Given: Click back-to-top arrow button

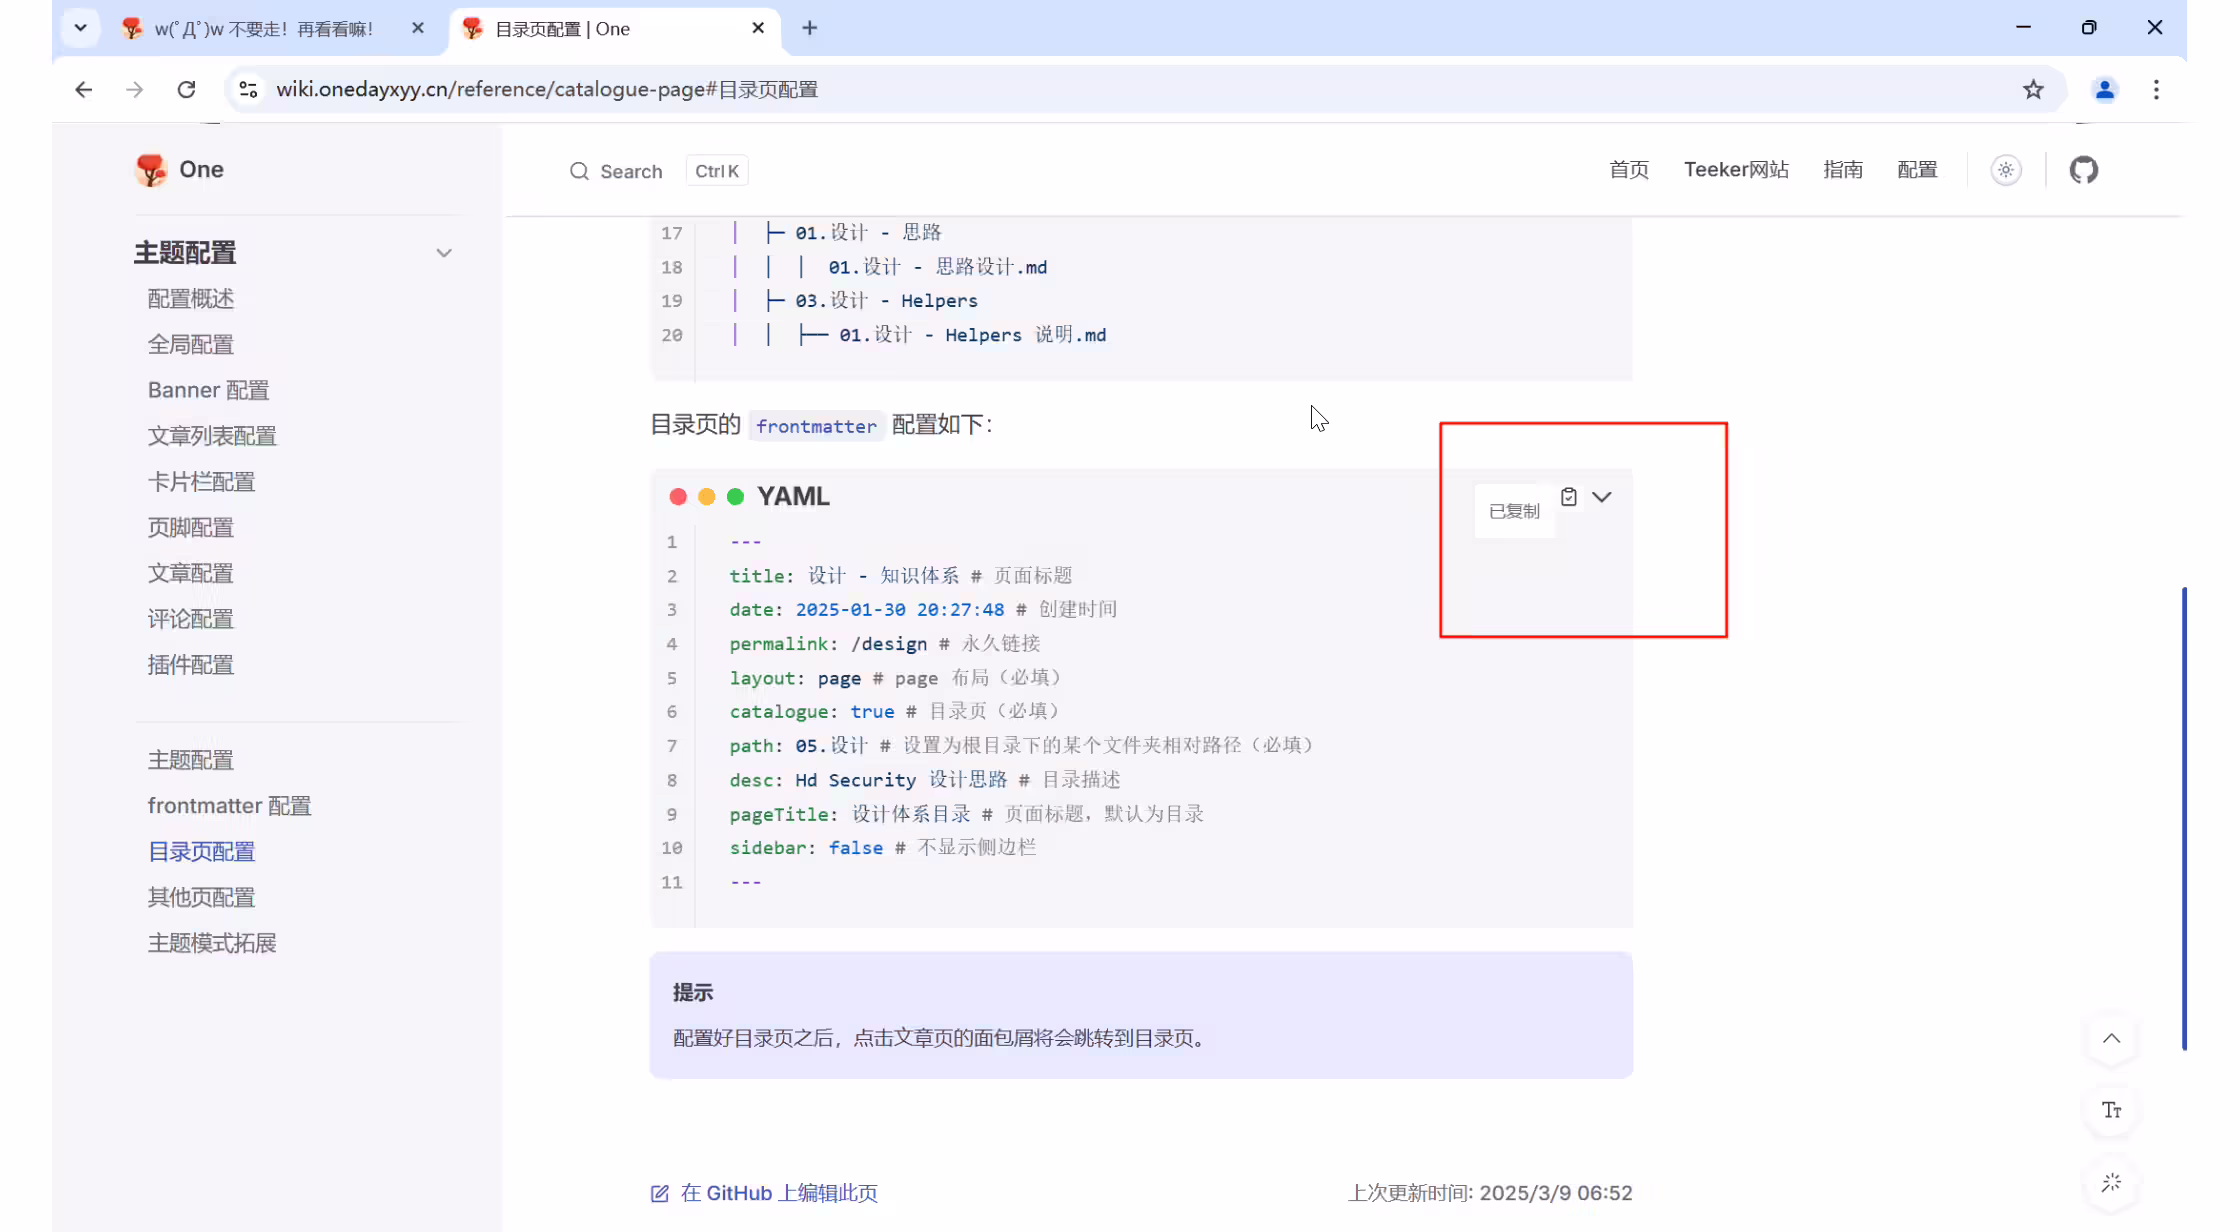Looking at the screenshot, I should [x=2111, y=1039].
